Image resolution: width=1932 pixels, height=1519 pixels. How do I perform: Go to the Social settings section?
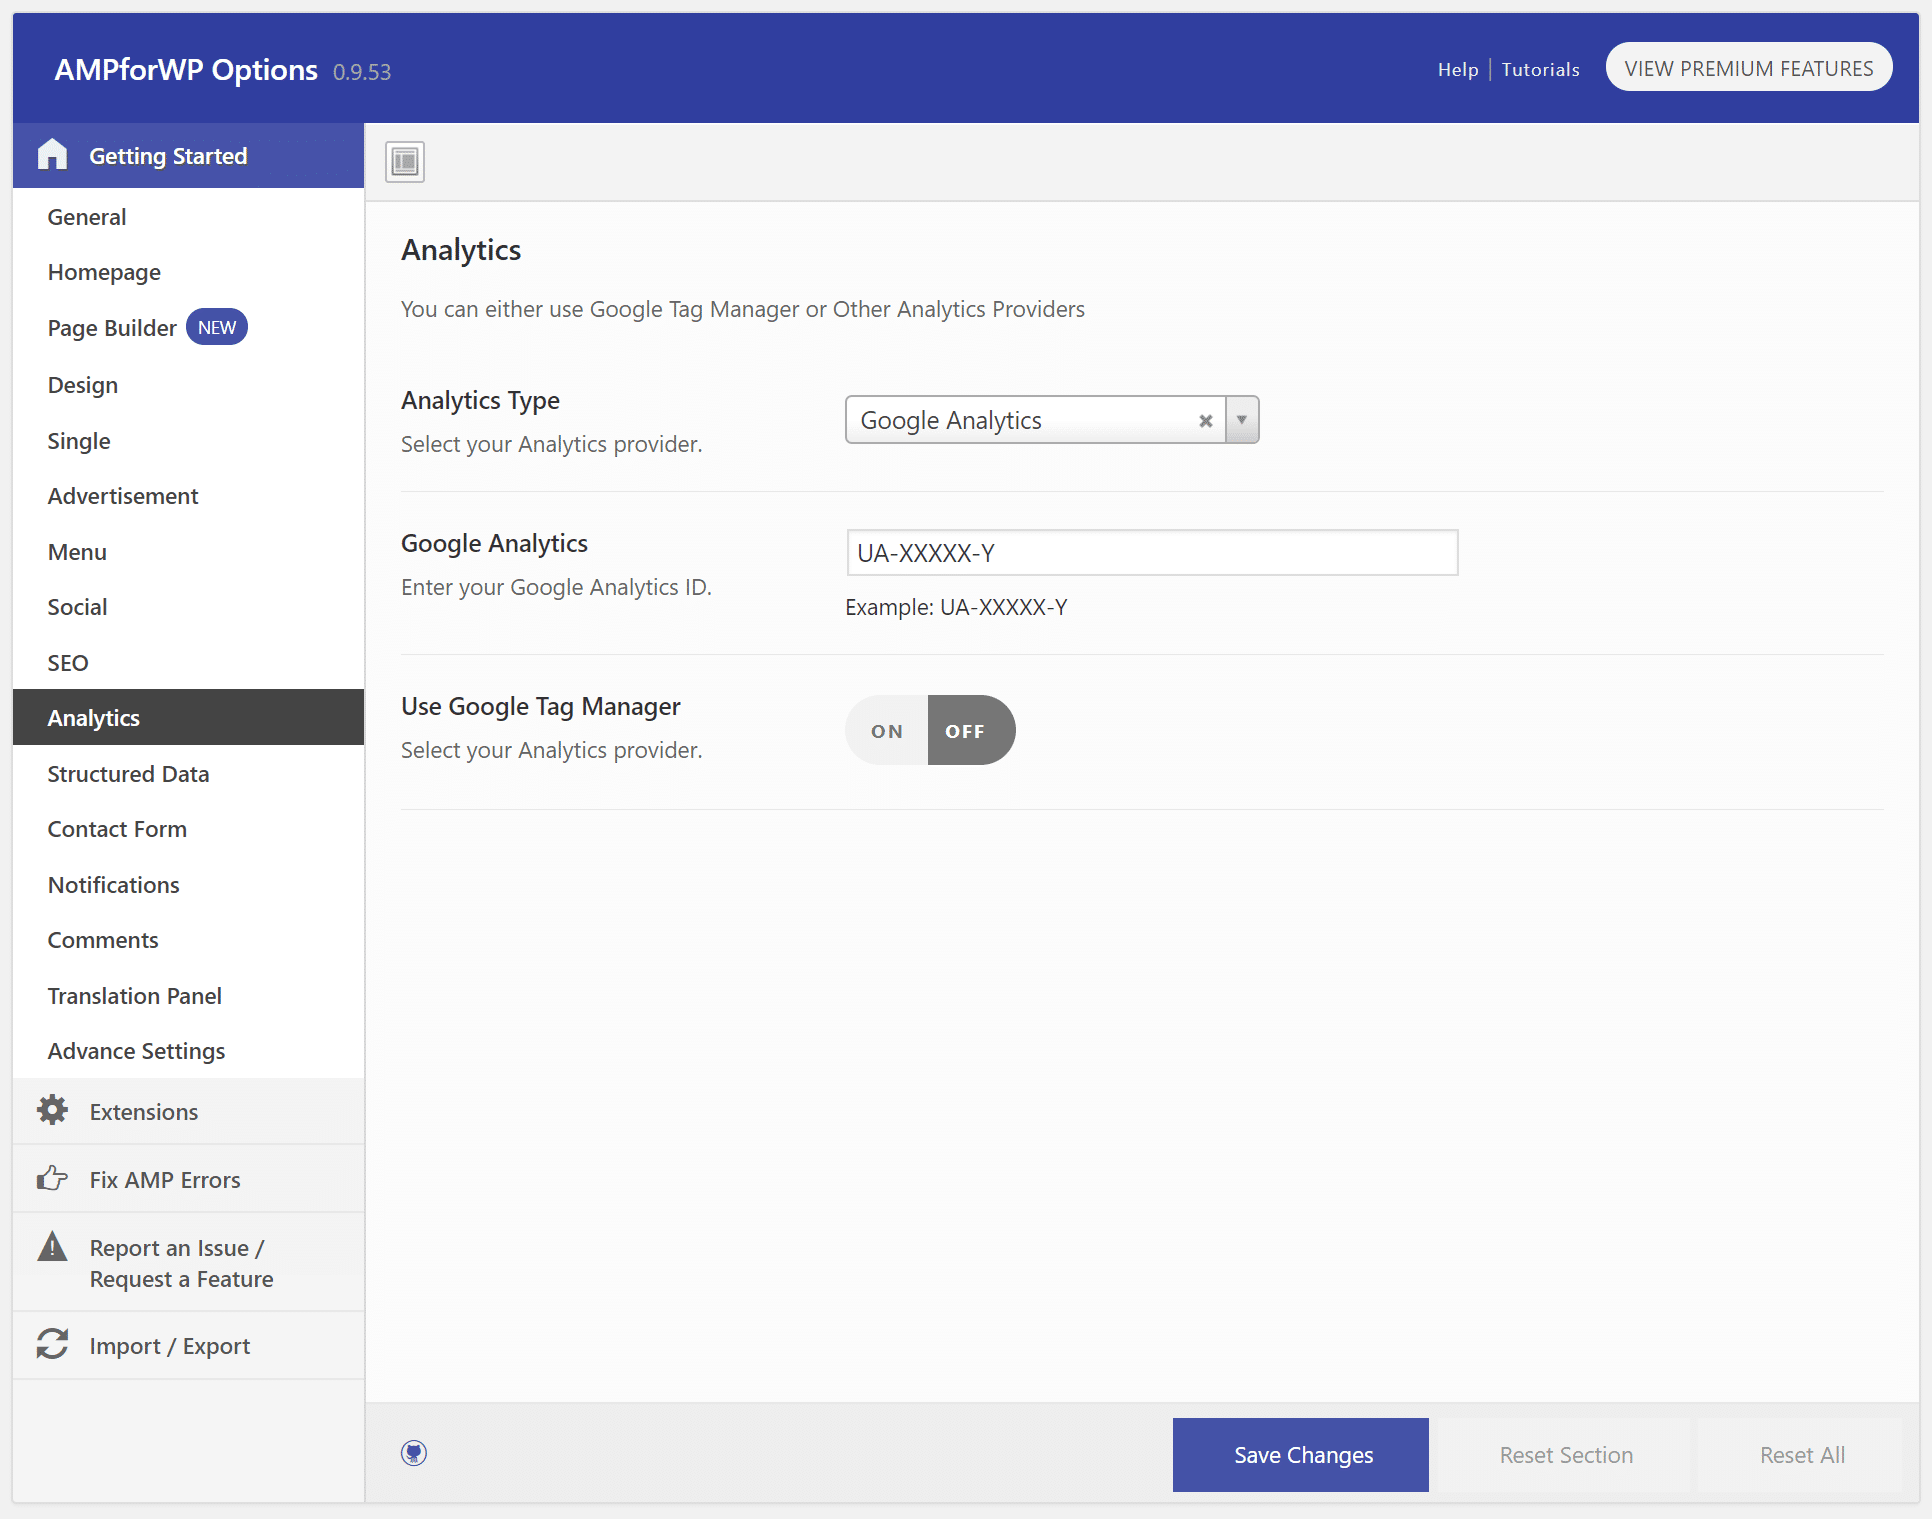(188, 607)
